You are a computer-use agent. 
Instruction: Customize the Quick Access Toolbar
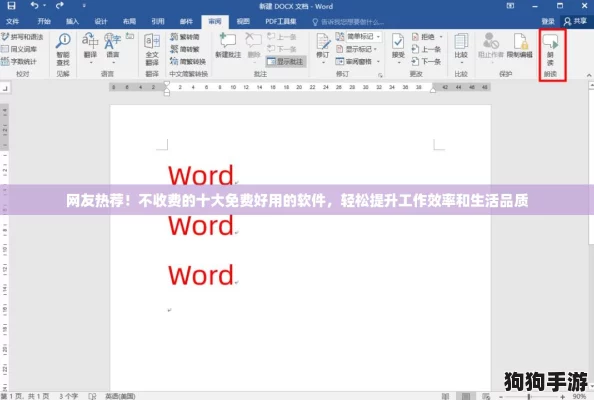pos(84,6)
